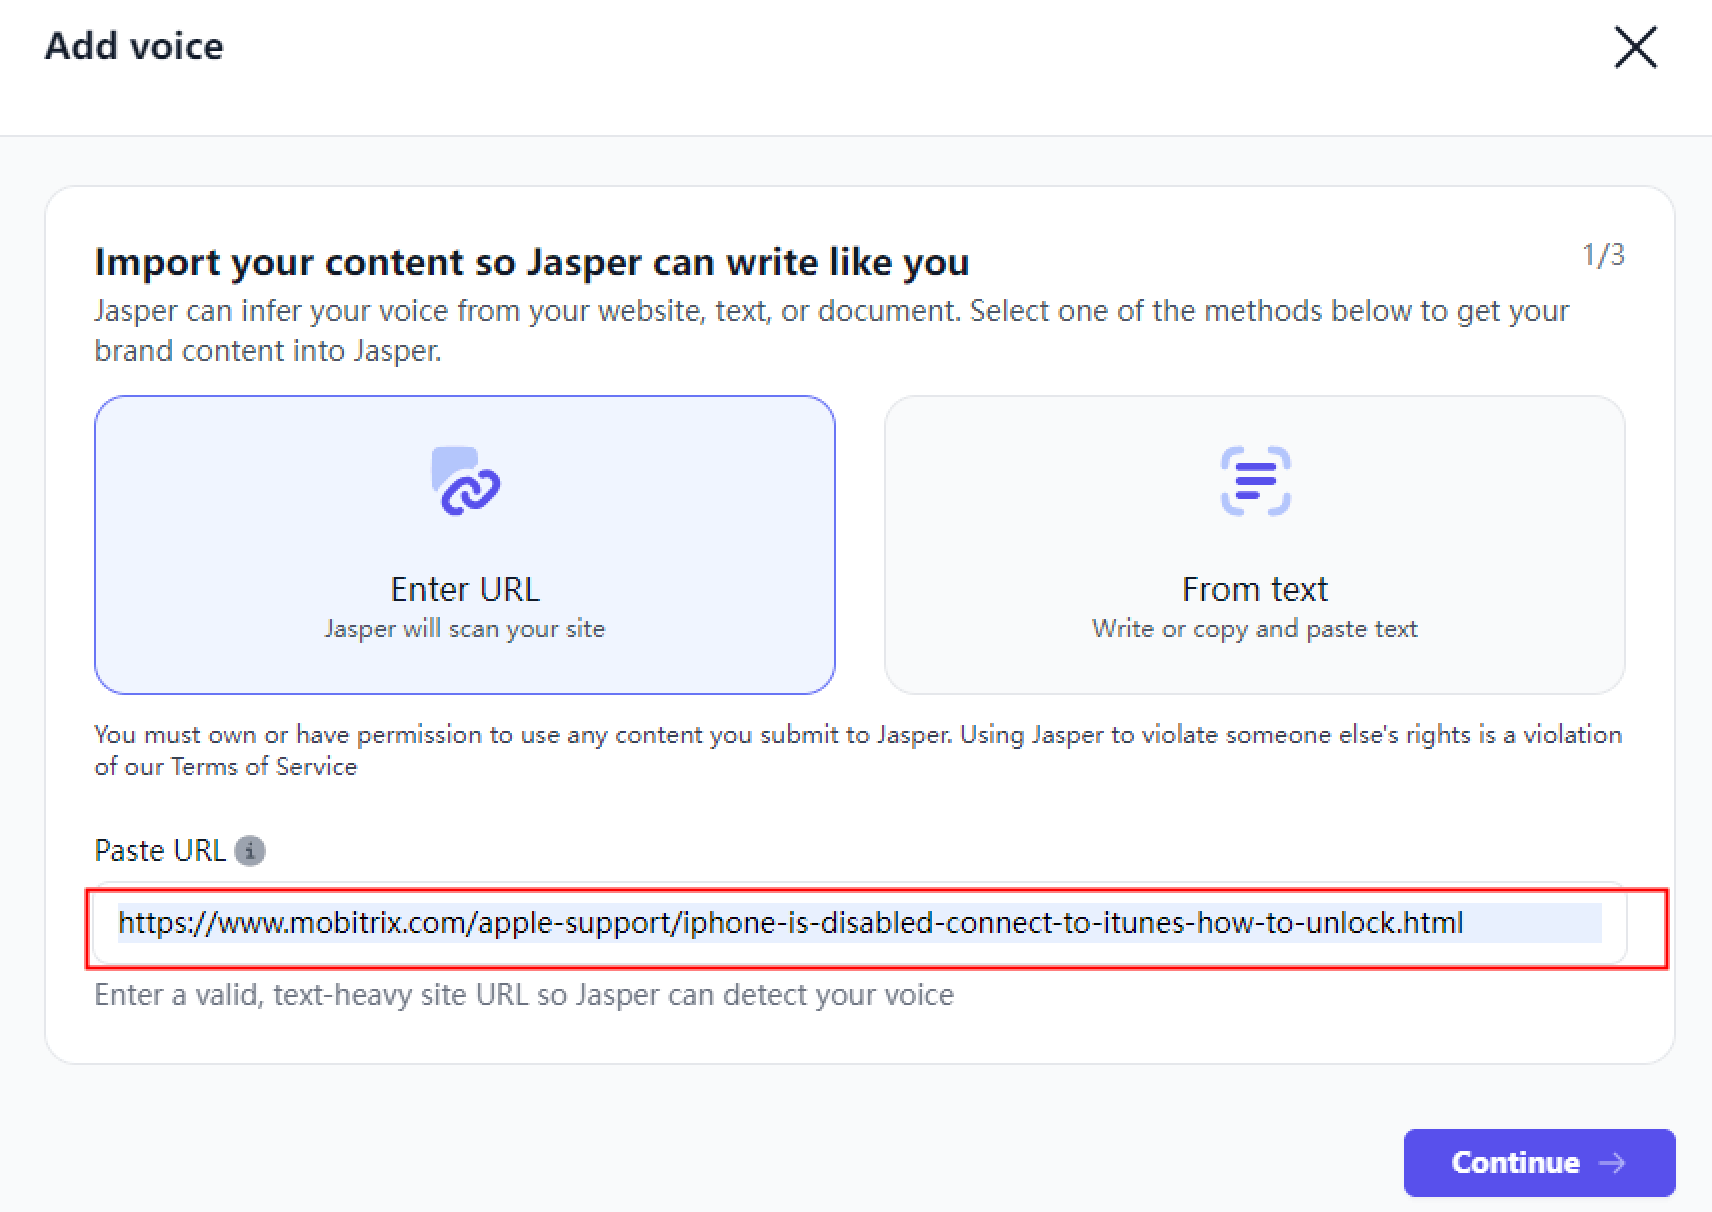Click the arrow icon on the Continue button
Viewport: 1712px width, 1212px height.
(1612, 1163)
